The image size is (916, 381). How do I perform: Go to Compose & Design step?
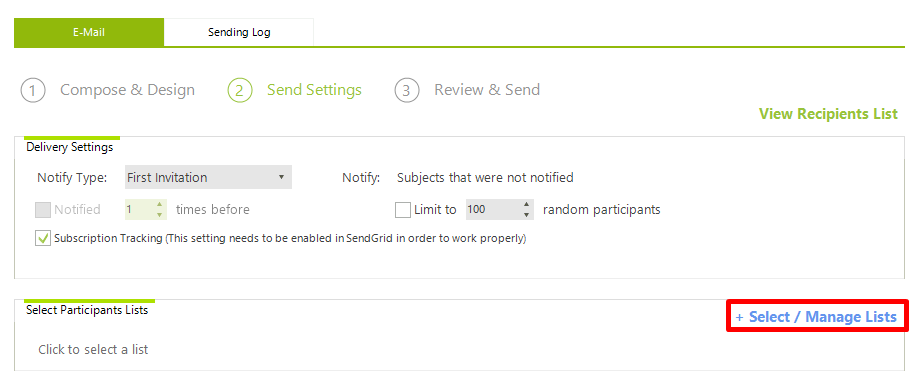(x=127, y=90)
